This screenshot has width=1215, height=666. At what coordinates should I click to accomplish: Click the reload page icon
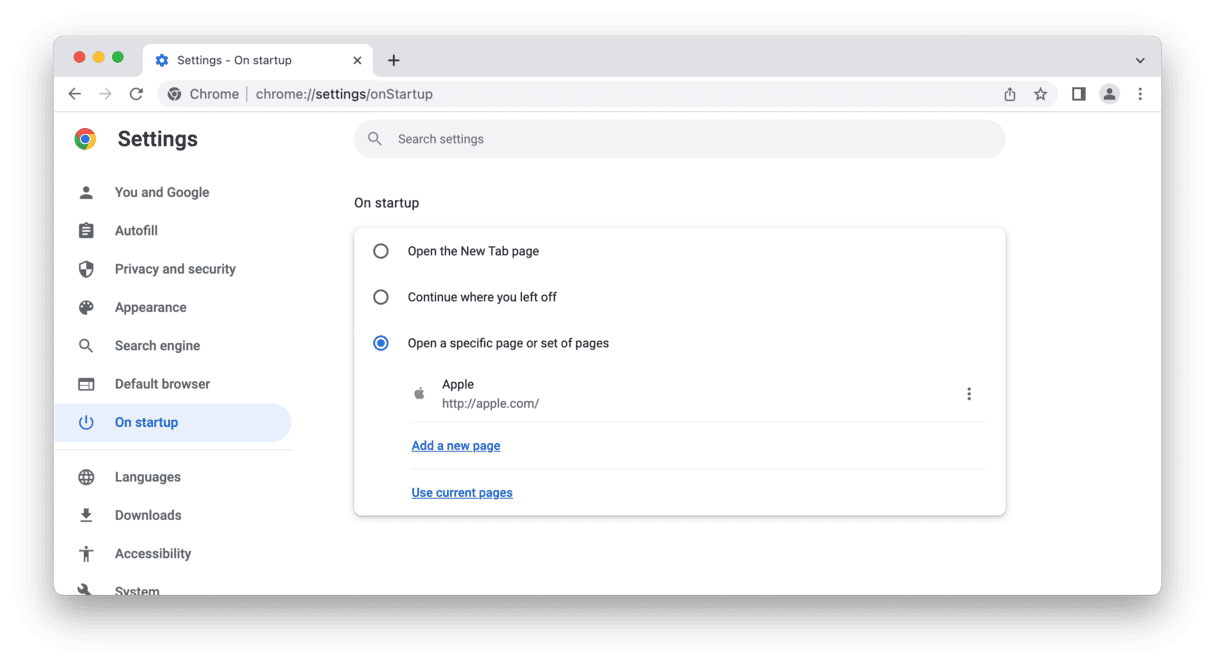[x=136, y=94]
